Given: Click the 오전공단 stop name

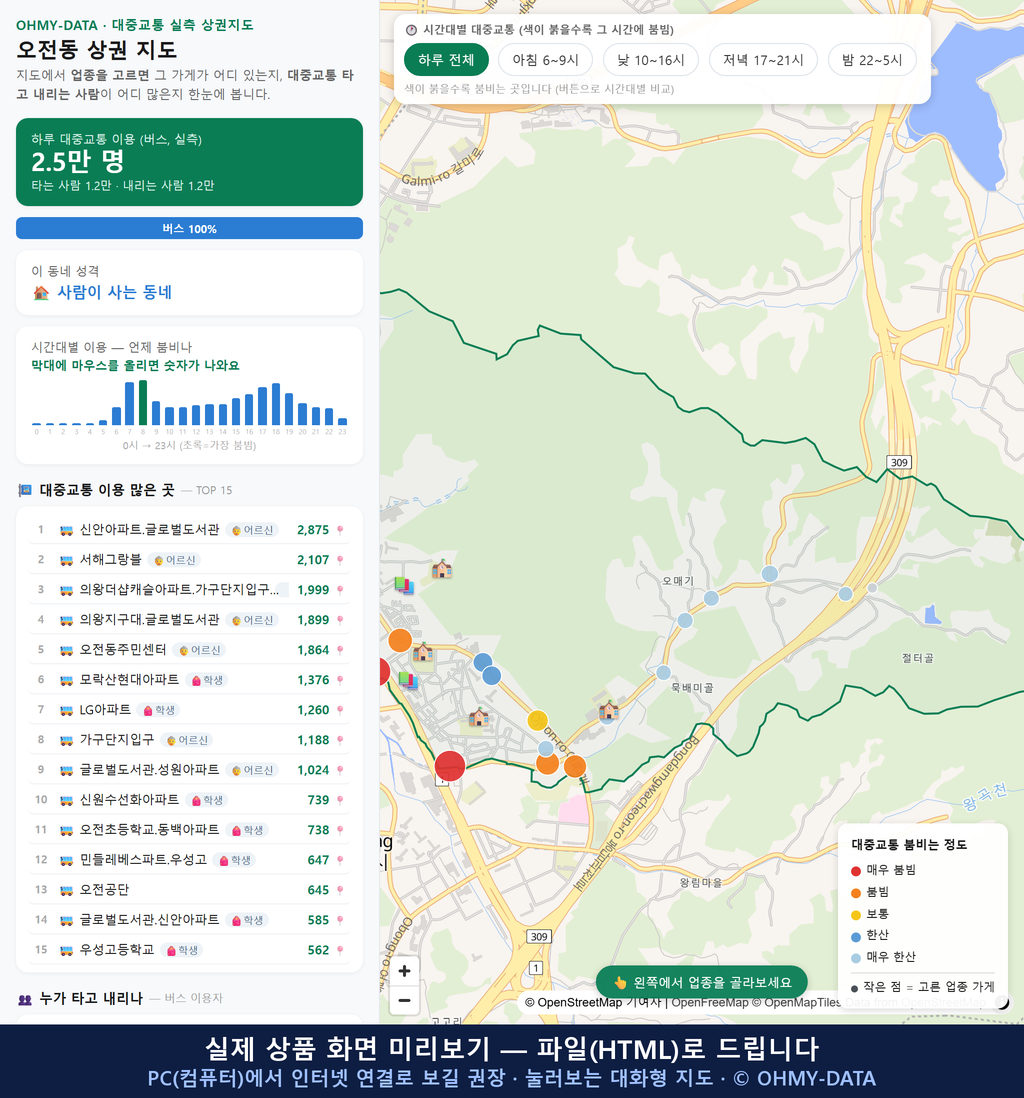Looking at the screenshot, I should pyautogui.click(x=104, y=890).
